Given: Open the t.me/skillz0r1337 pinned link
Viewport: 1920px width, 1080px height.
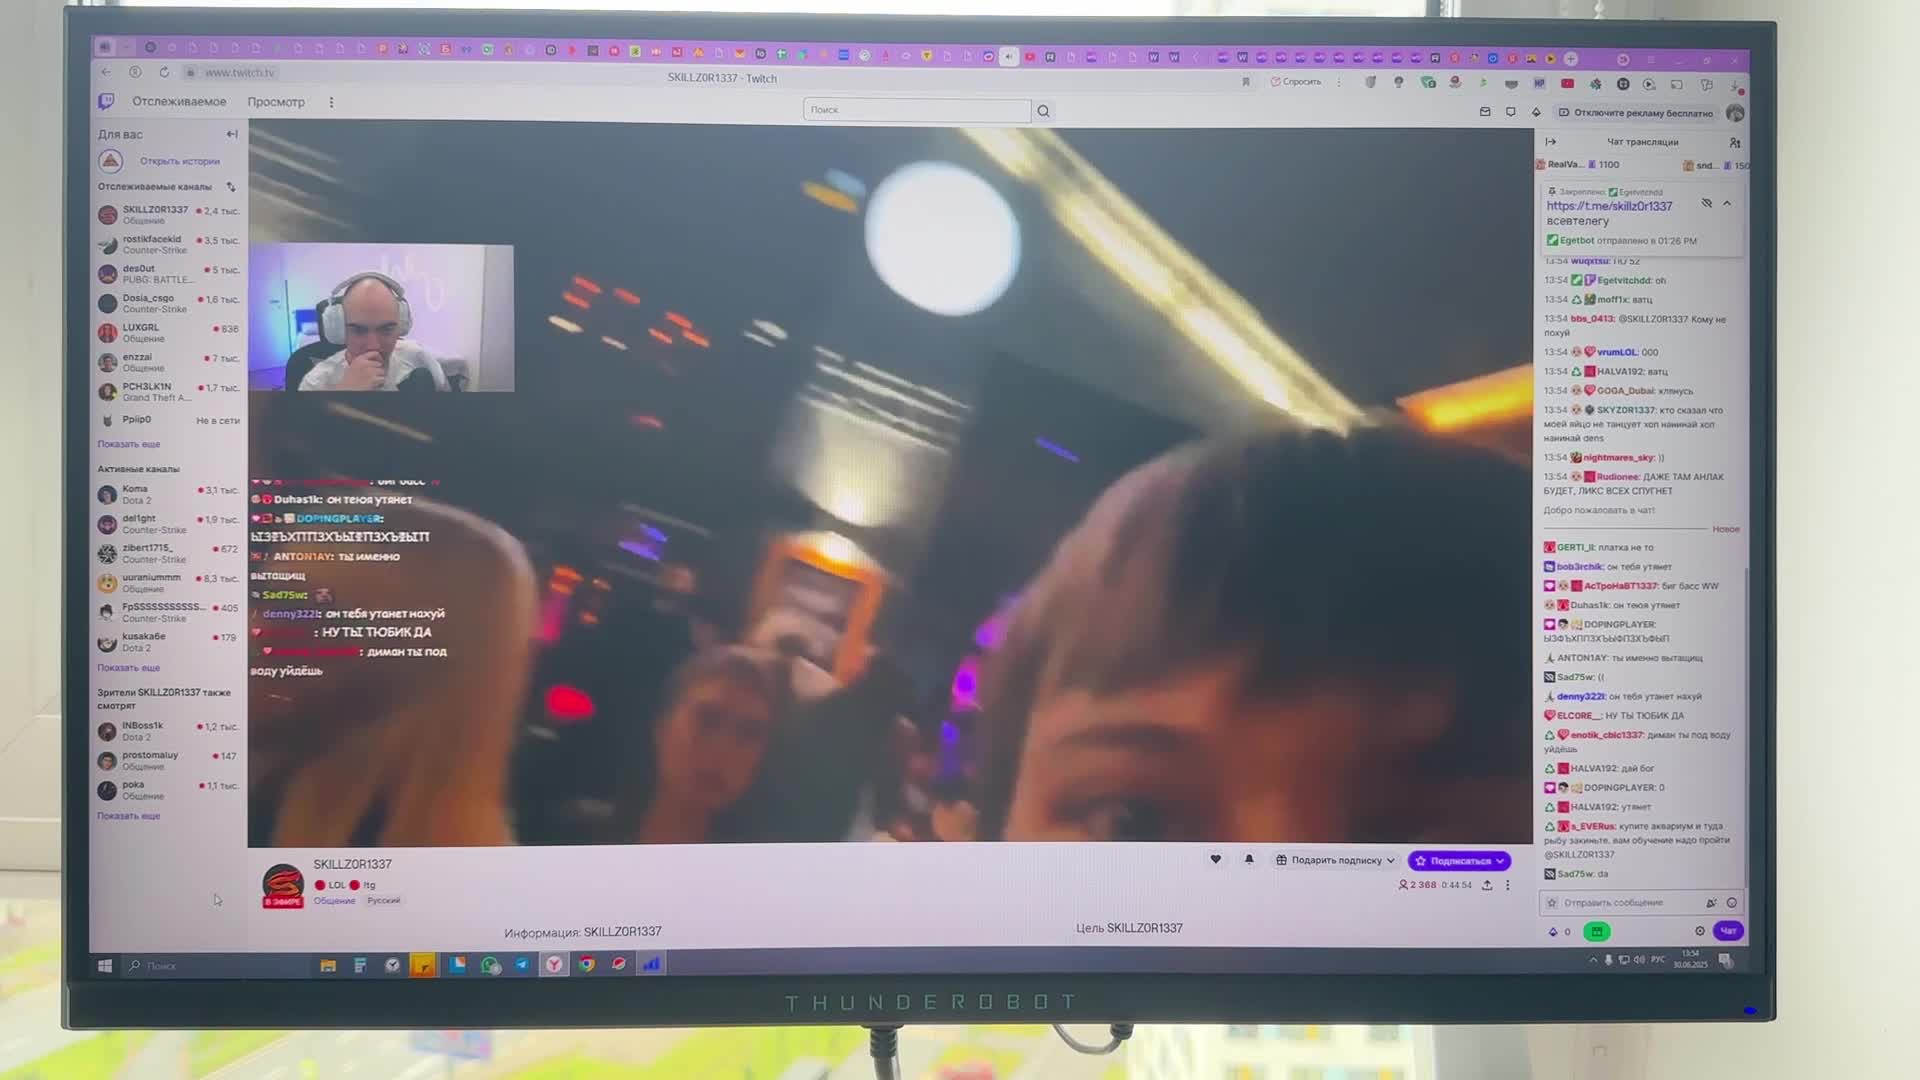Looking at the screenshot, I should [x=1609, y=206].
